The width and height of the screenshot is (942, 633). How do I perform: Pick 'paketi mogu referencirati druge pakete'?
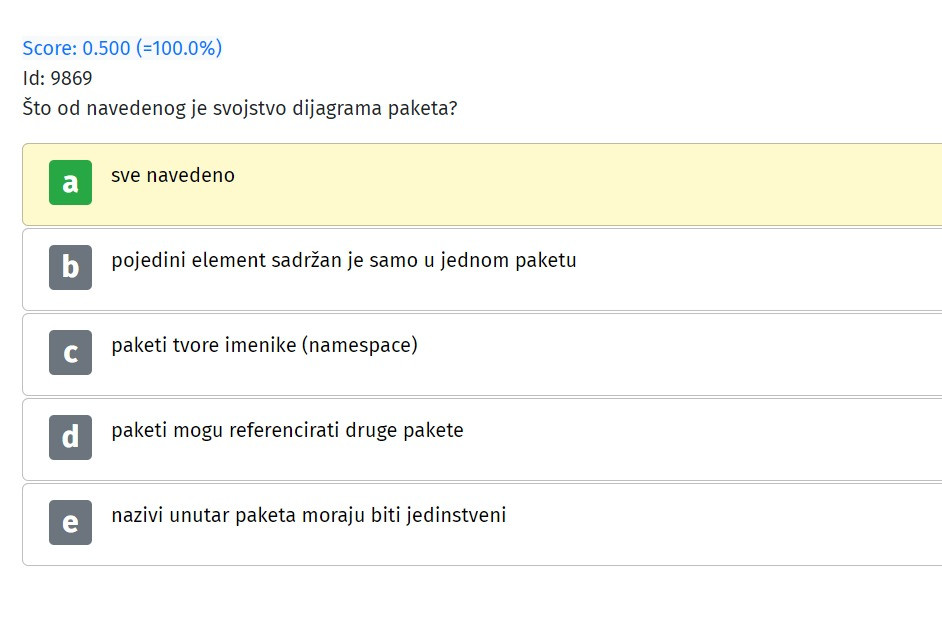coord(287,431)
